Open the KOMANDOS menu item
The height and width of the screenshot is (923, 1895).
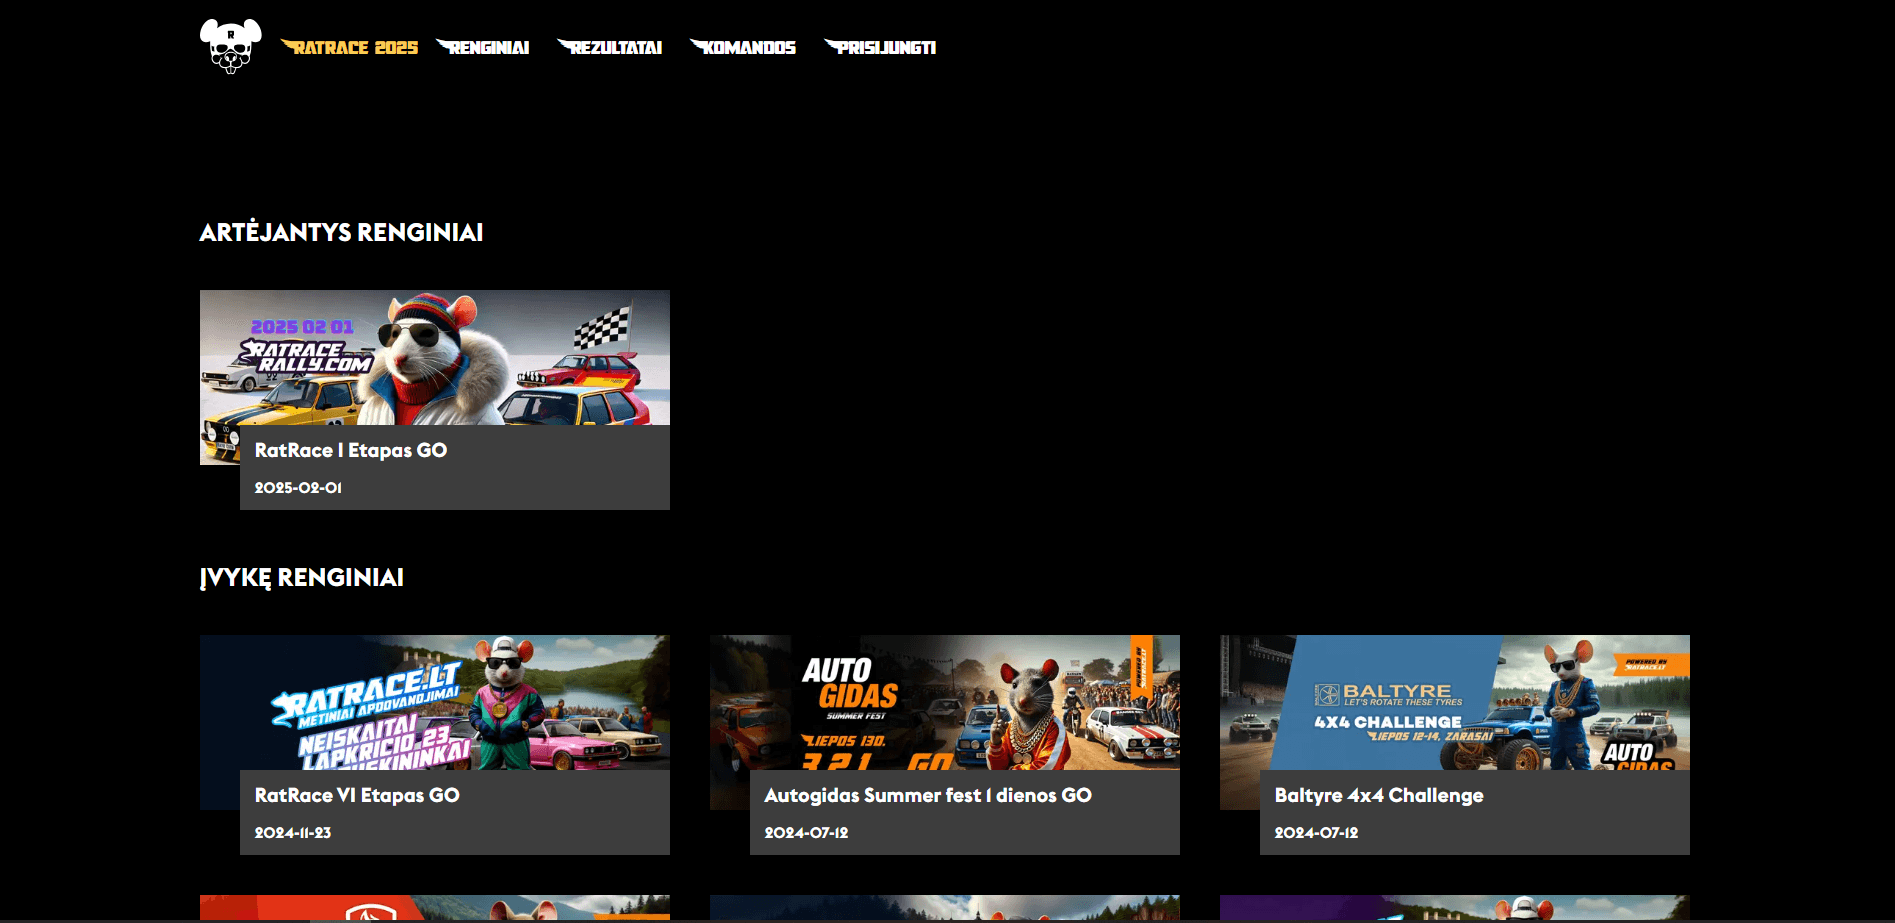[x=743, y=47]
